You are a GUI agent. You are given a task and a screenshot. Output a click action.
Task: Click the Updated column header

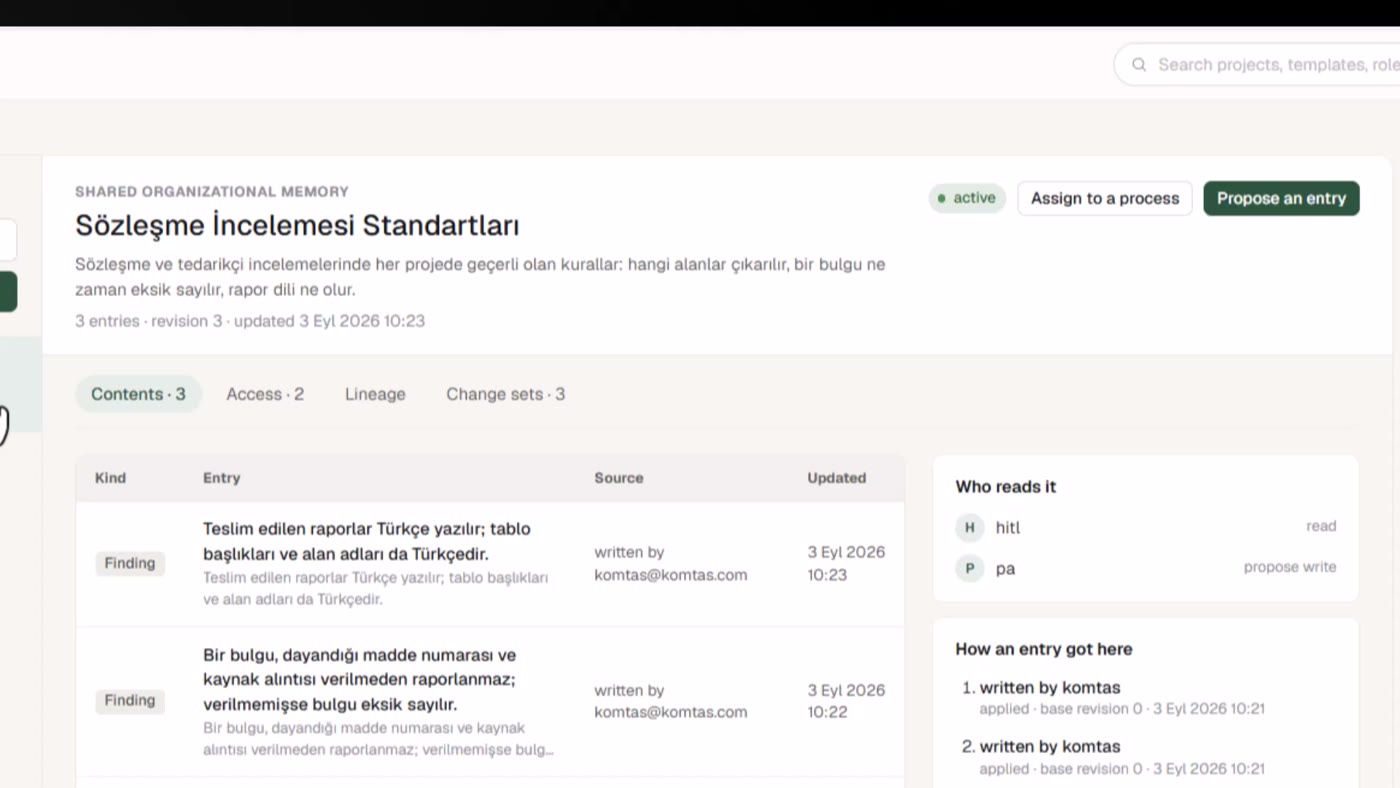point(837,478)
